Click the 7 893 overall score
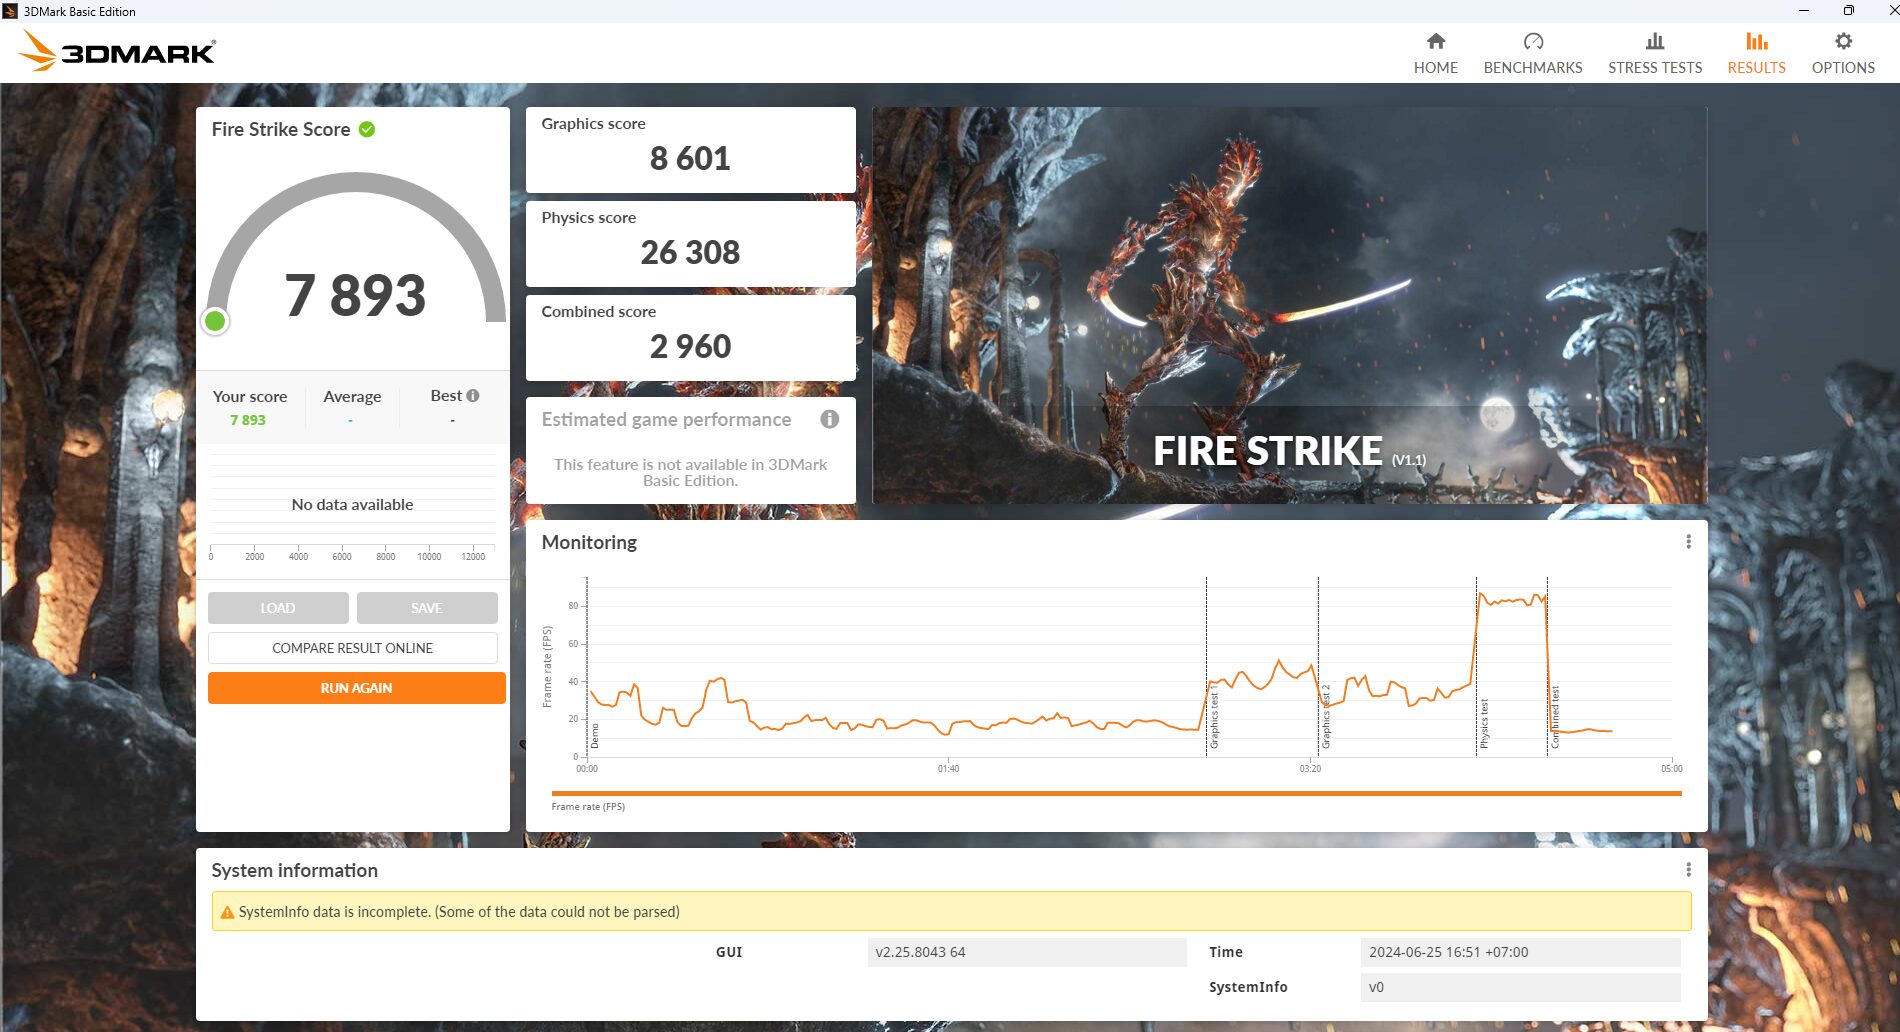 pyautogui.click(x=355, y=296)
